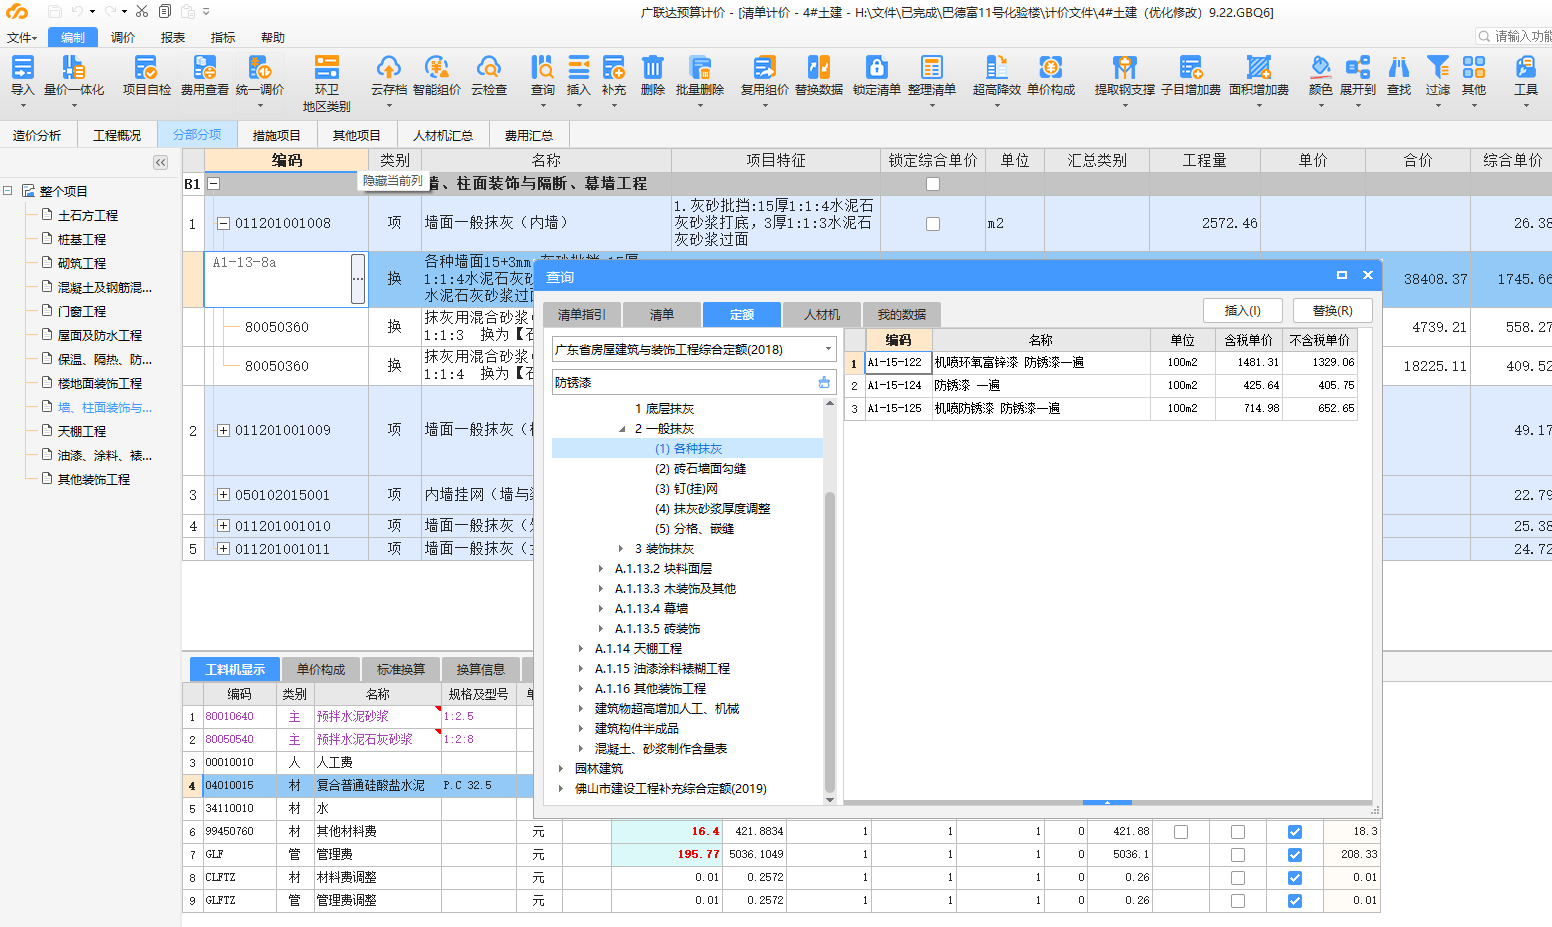This screenshot has height=927, width=1552.
Task: Switch to the 单价构成 bottom tab
Action: click(321, 669)
